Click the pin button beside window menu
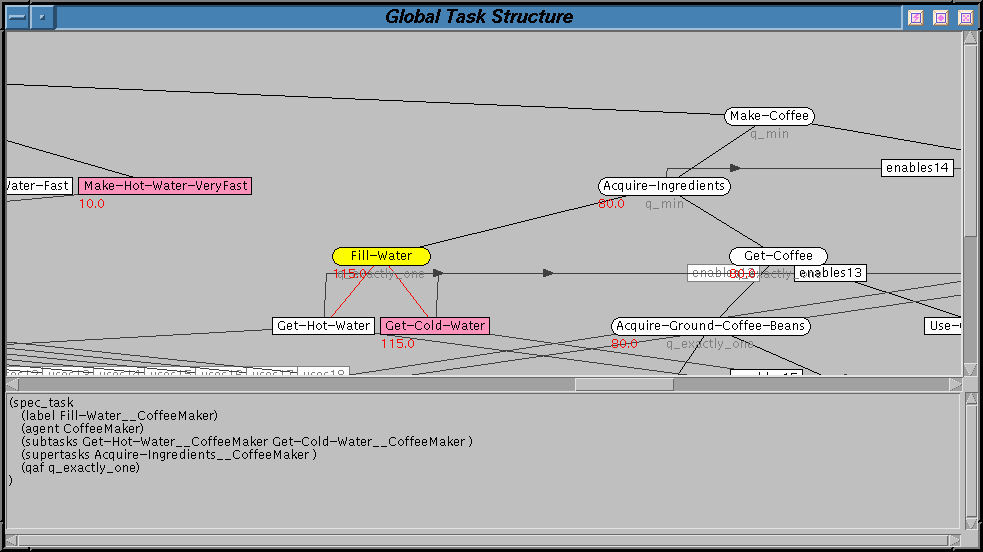 [x=41, y=17]
